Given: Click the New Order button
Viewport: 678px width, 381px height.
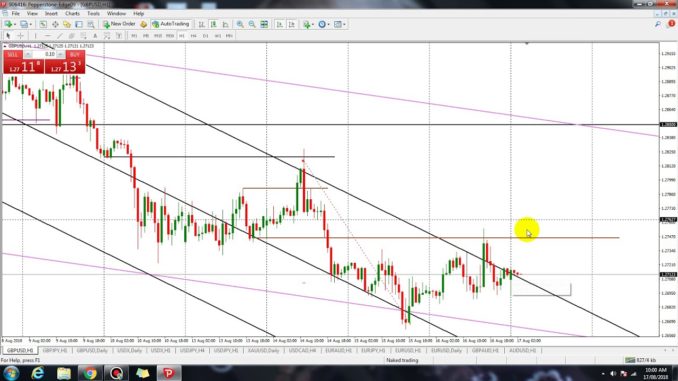Looking at the screenshot, I should coord(119,24).
